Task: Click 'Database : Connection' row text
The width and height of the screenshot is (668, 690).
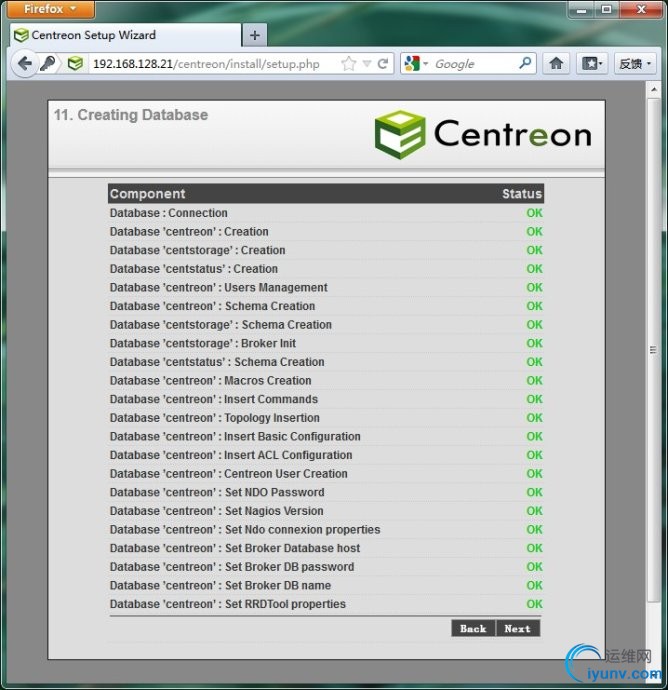Action: [x=169, y=213]
